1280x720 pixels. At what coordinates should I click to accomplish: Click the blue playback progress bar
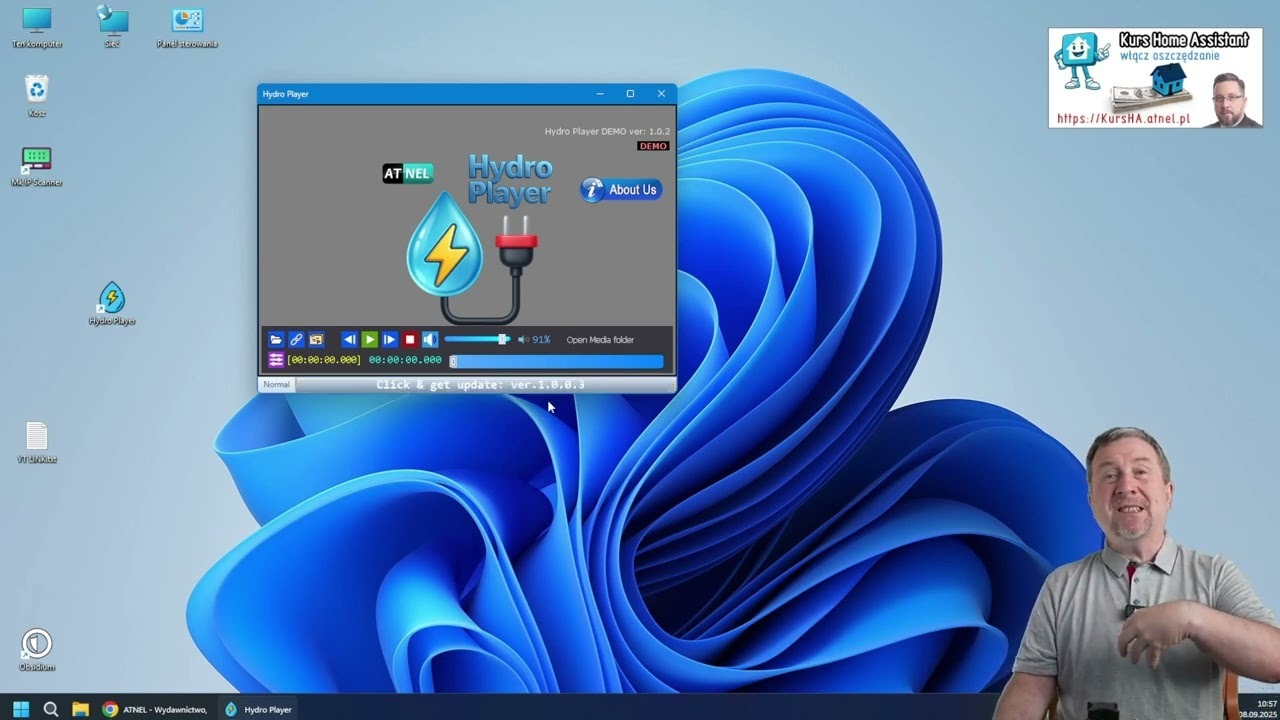(x=558, y=361)
